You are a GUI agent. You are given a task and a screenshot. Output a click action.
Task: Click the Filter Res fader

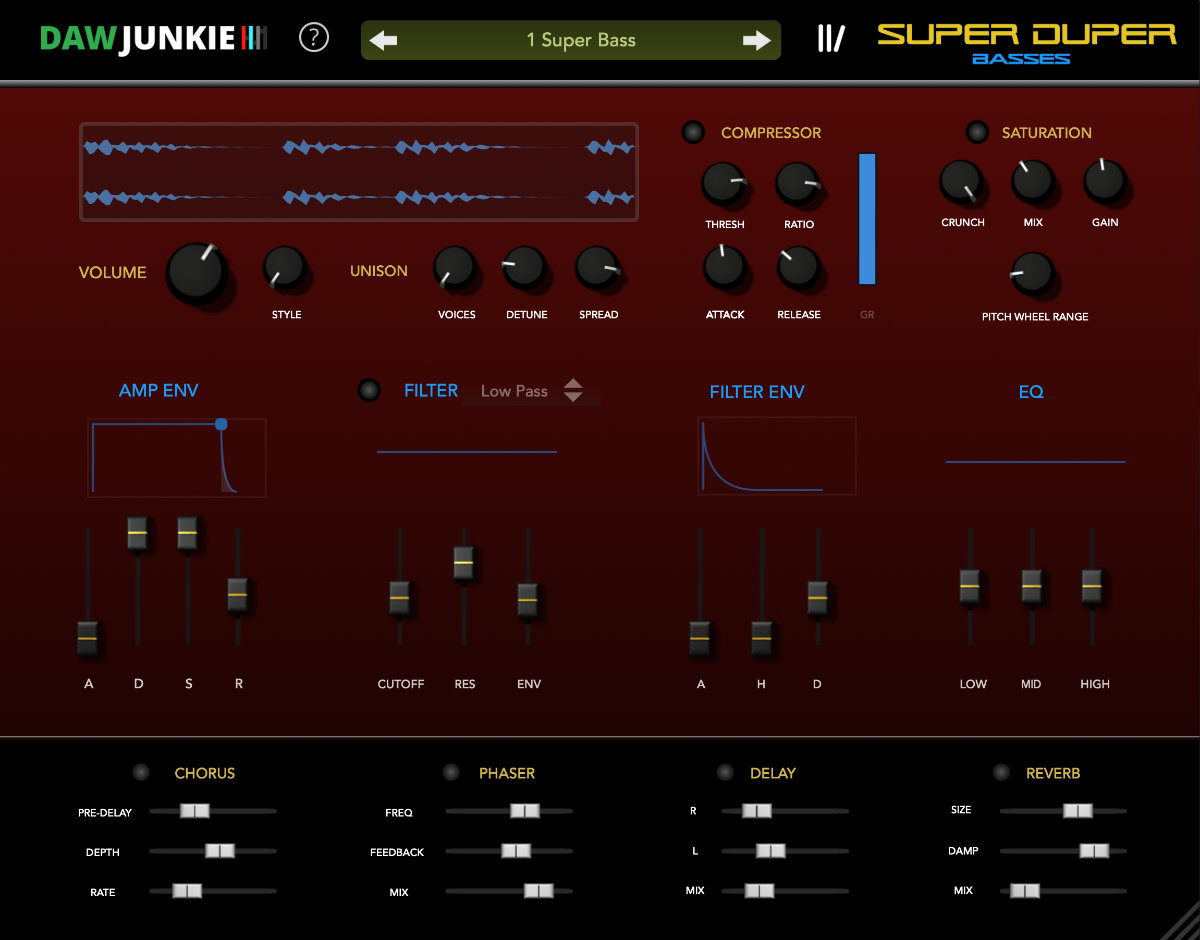(x=463, y=564)
